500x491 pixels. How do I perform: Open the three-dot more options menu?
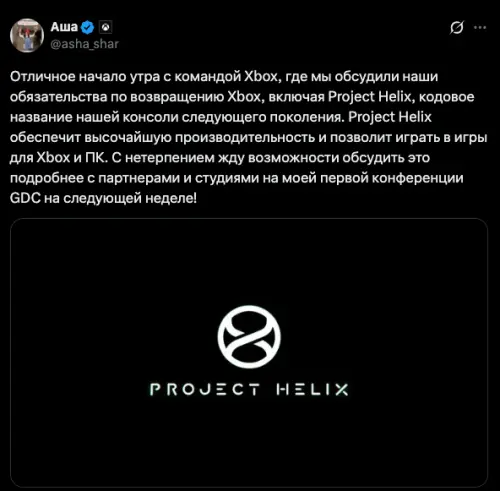point(480,28)
